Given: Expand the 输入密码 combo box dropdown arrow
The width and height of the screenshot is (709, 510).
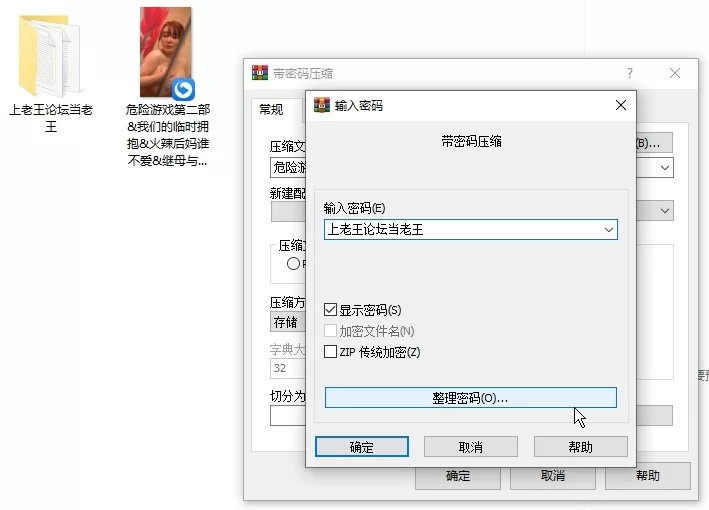Looking at the screenshot, I should [x=609, y=230].
